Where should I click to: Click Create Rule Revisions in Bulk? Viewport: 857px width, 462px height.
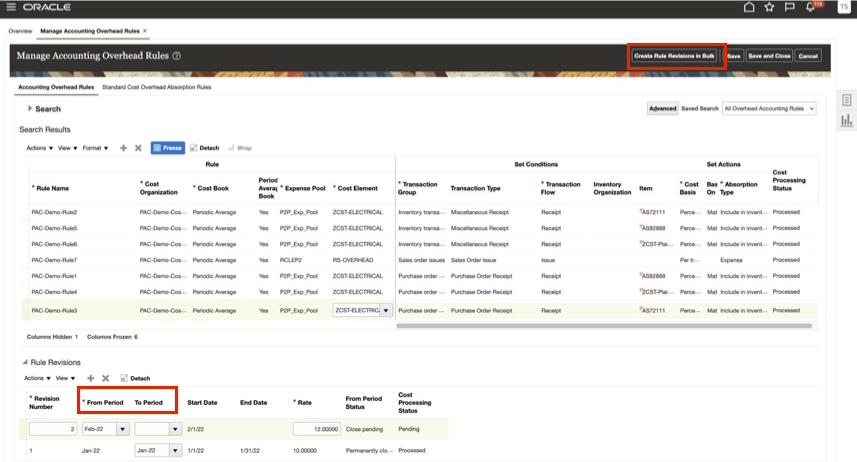(674, 56)
